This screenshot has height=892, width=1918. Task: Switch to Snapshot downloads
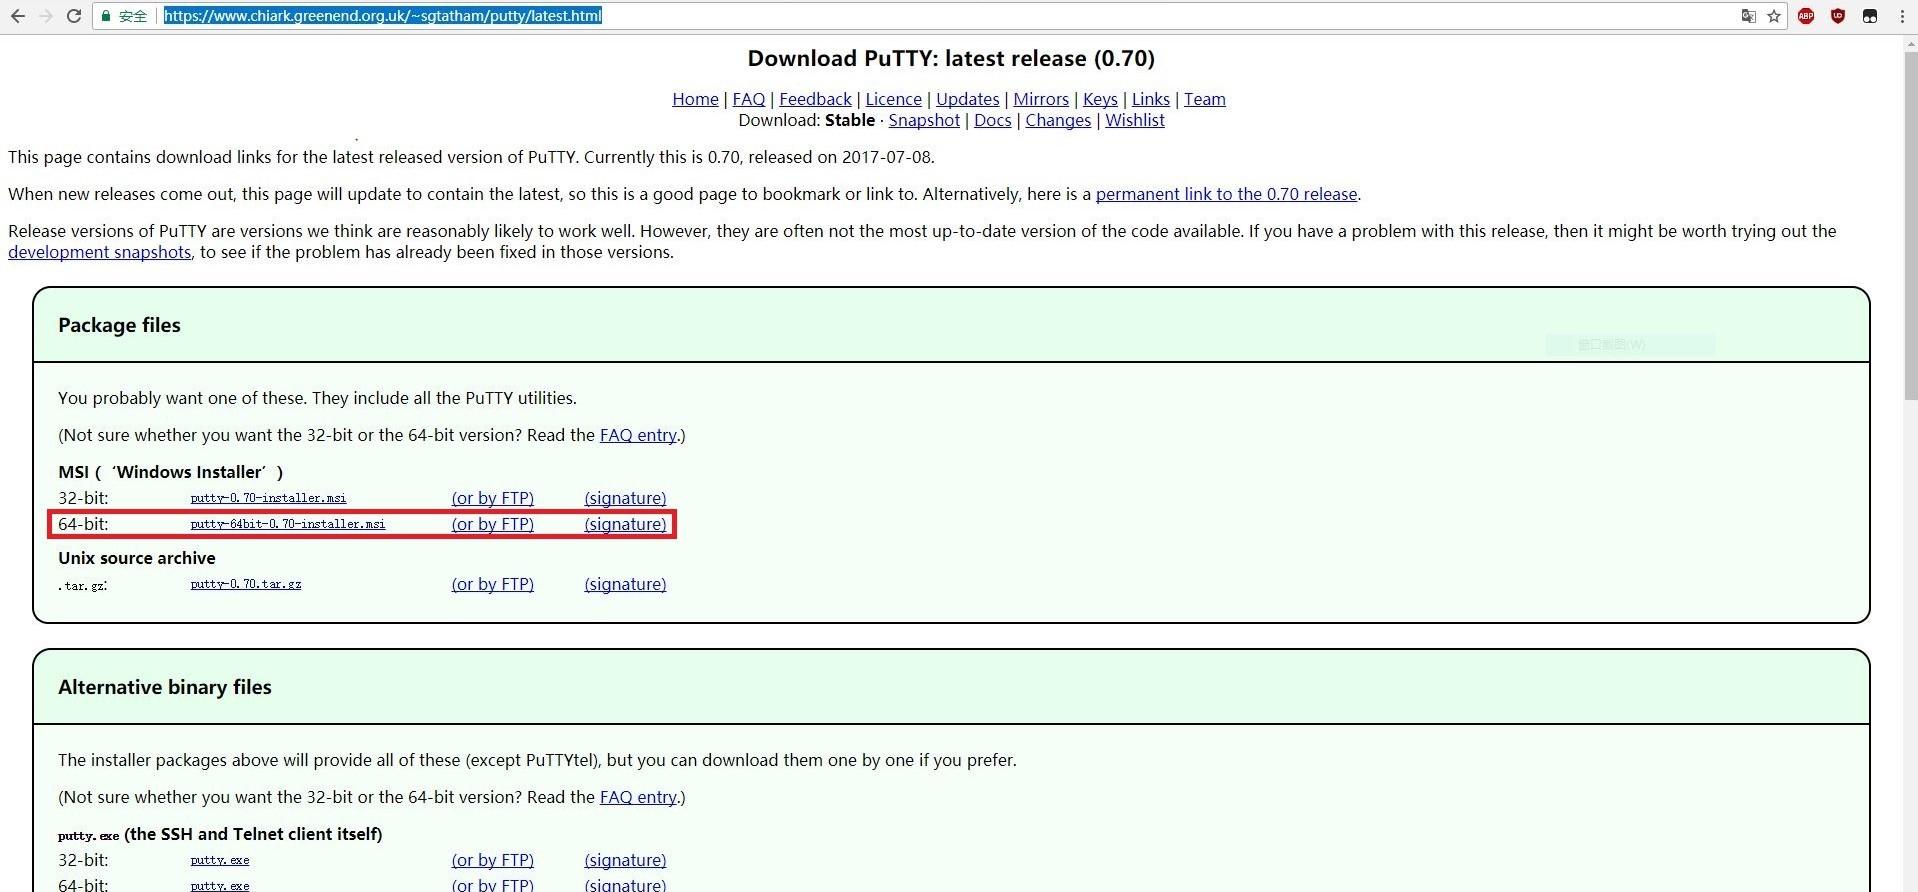[924, 120]
